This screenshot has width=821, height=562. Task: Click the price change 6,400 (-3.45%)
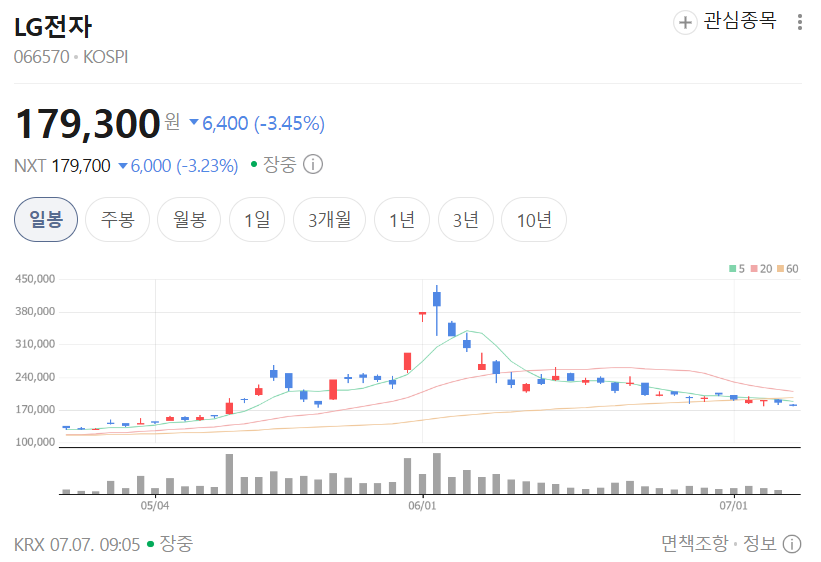pyautogui.click(x=257, y=123)
